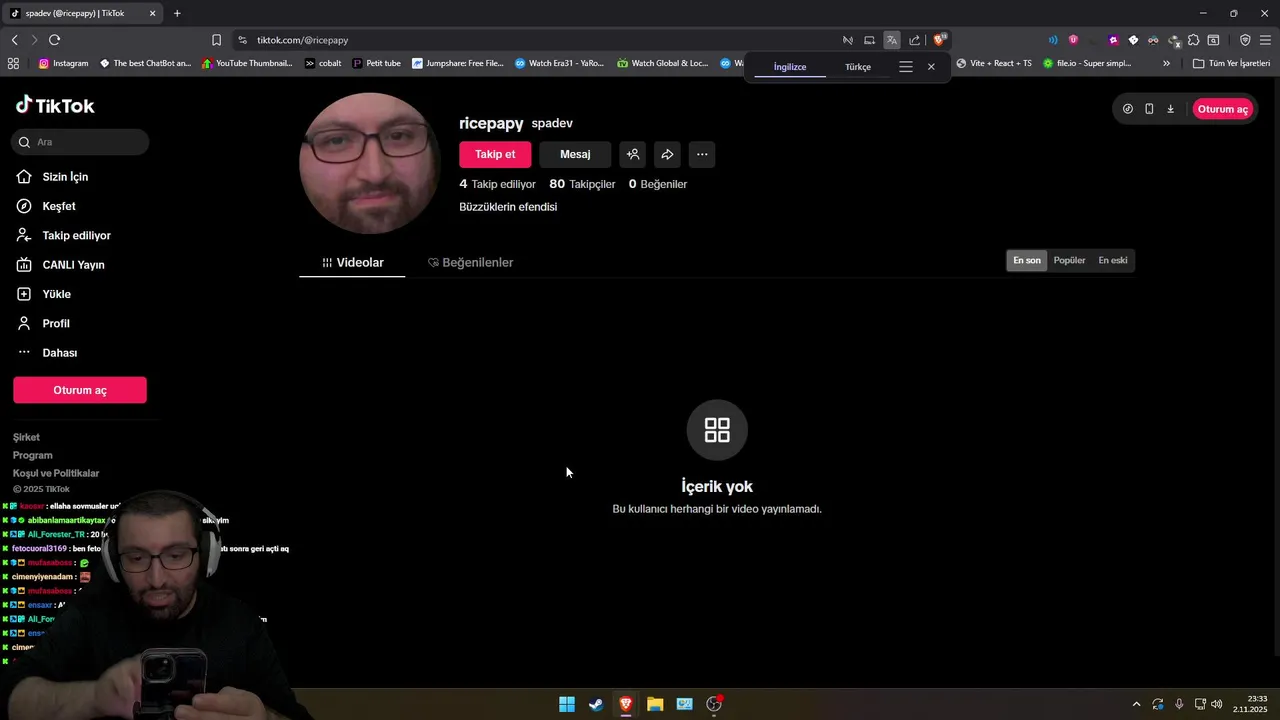
Task: Open the Petit tube bookmark
Action: pos(377,63)
